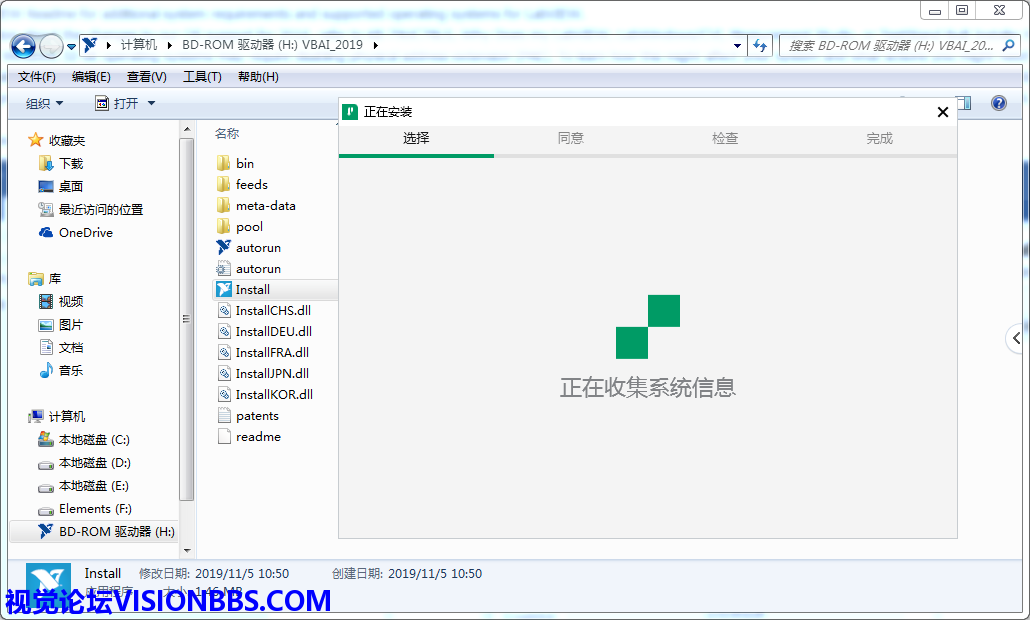The width and height of the screenshot is (1030, 620).
Task: Select 本地磁盘 (D:) in navigation tree
Action: [x=94, y=463]
